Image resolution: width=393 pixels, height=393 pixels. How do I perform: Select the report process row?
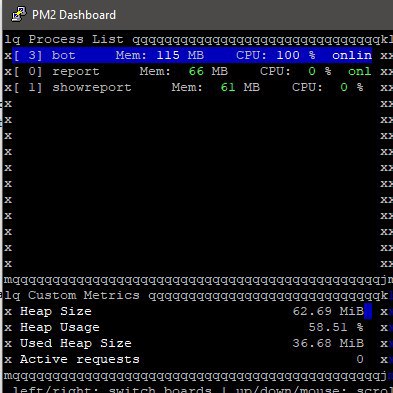click(x=192, y=71)
